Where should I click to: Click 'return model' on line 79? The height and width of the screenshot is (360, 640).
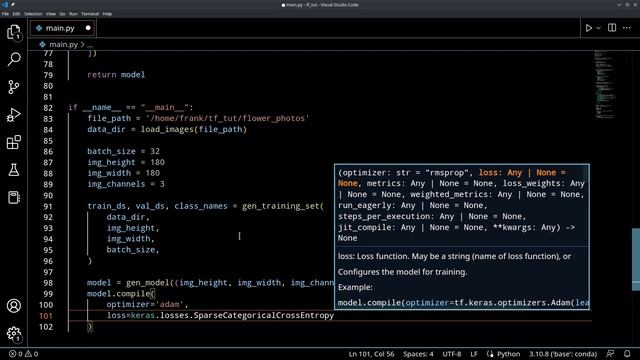pos(116,75)
